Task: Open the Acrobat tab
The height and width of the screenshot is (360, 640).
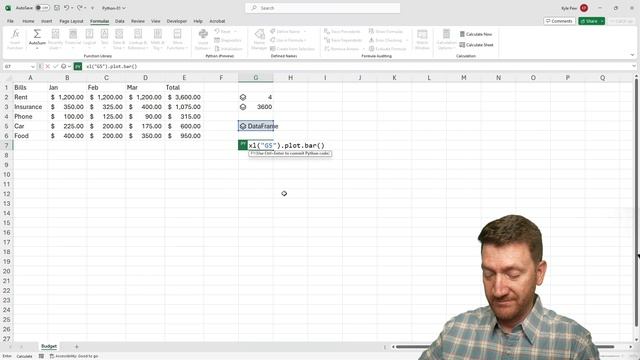Action: click(217, 21)
